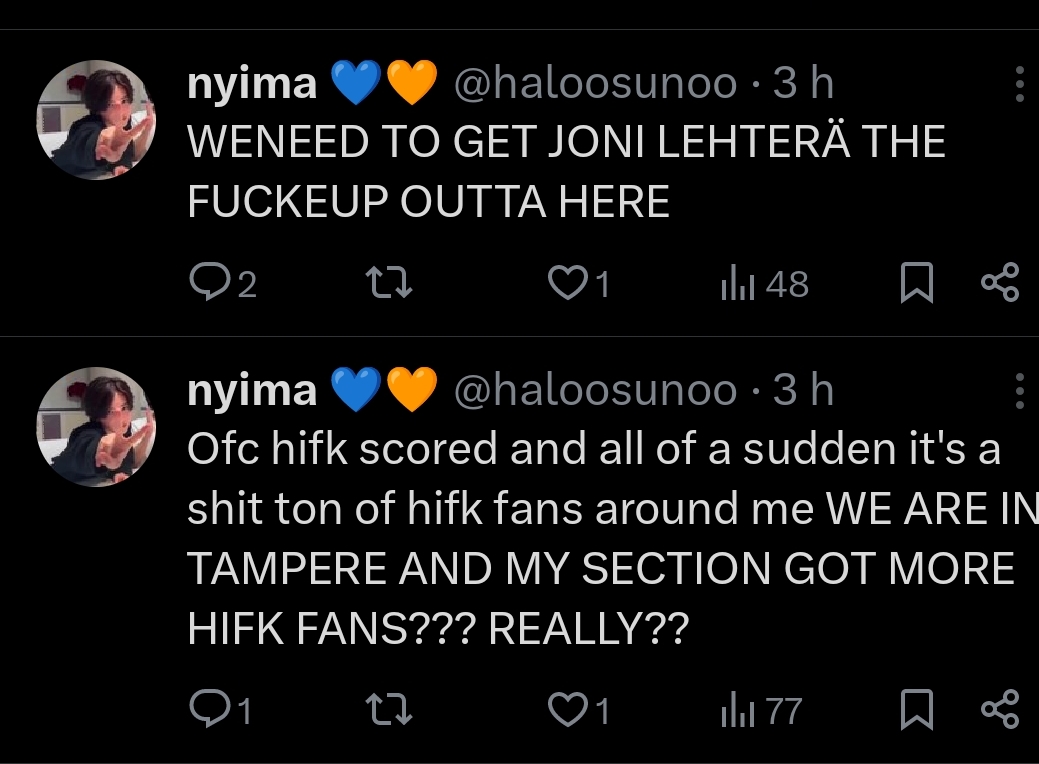Open nyima's avatar on second tweet

(x=97, y=427)
